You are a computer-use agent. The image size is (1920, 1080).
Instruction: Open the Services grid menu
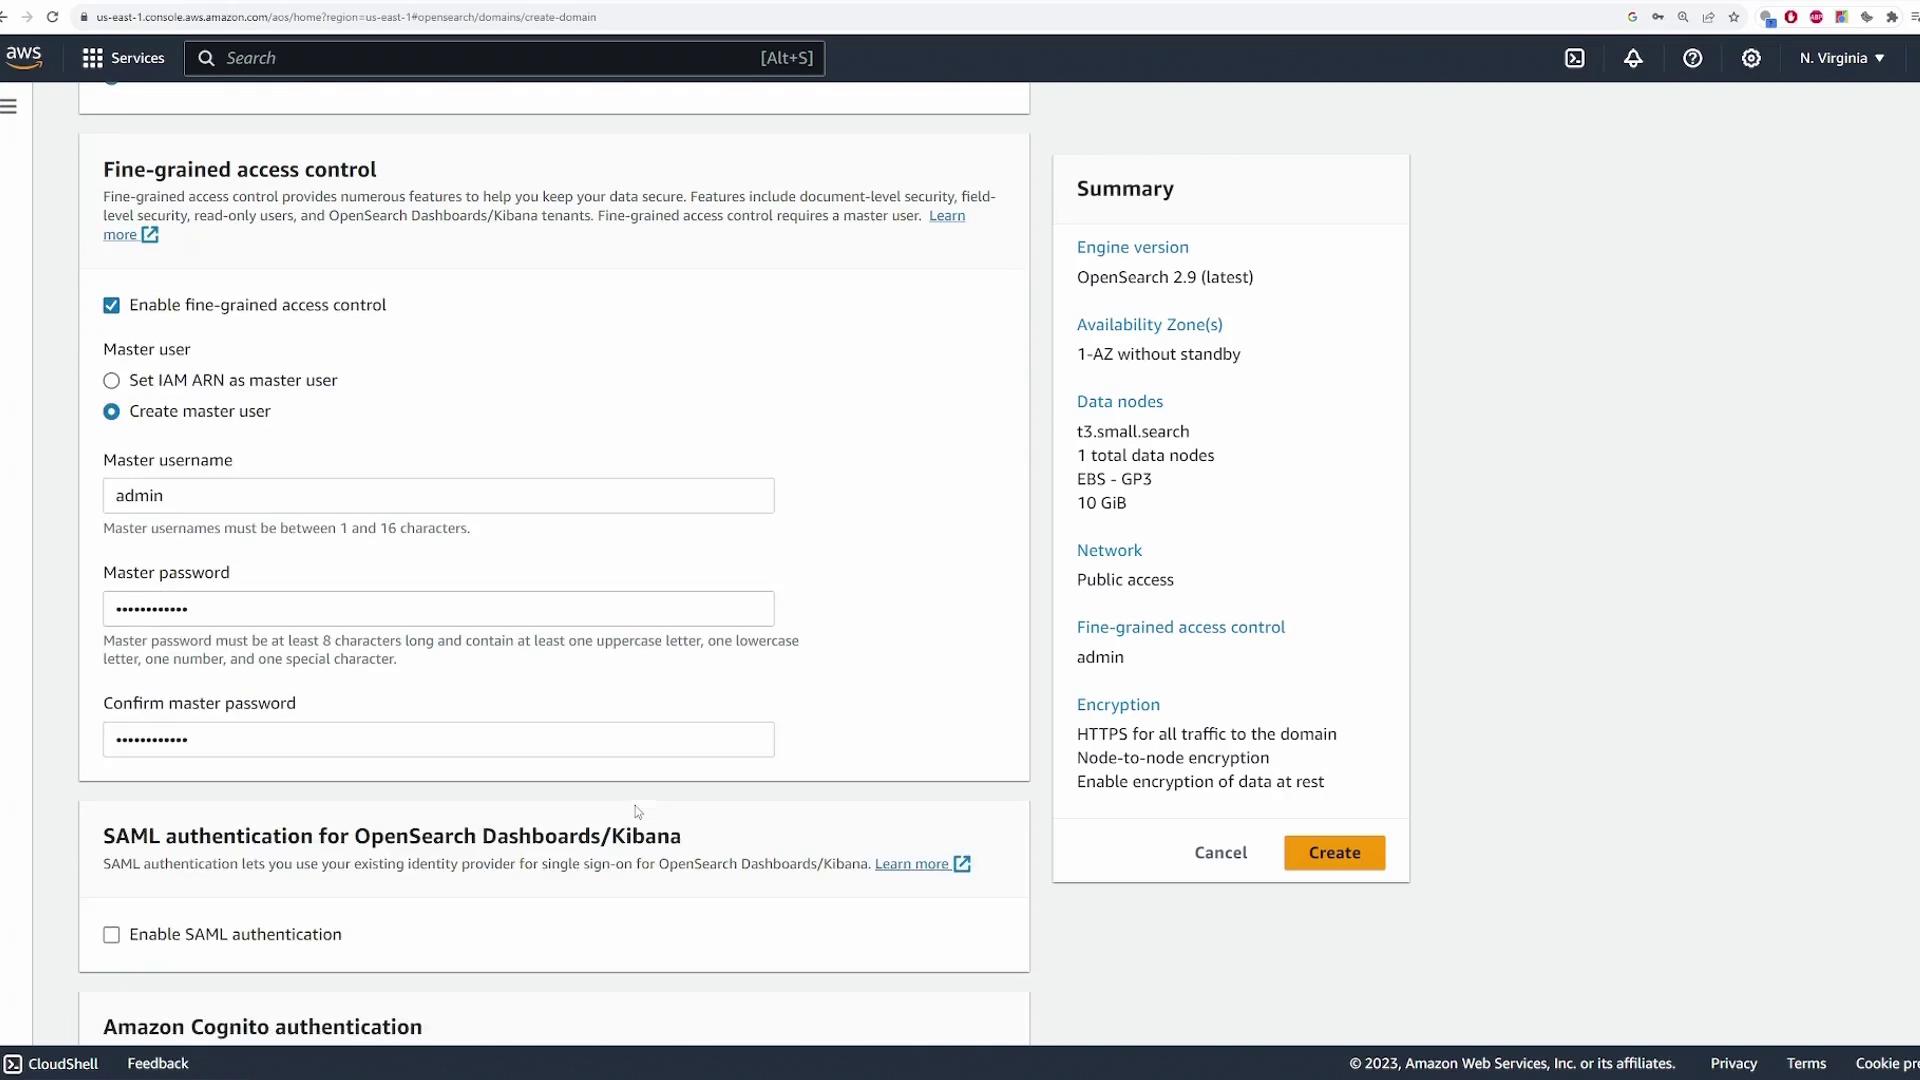click(x=123, y=58)
